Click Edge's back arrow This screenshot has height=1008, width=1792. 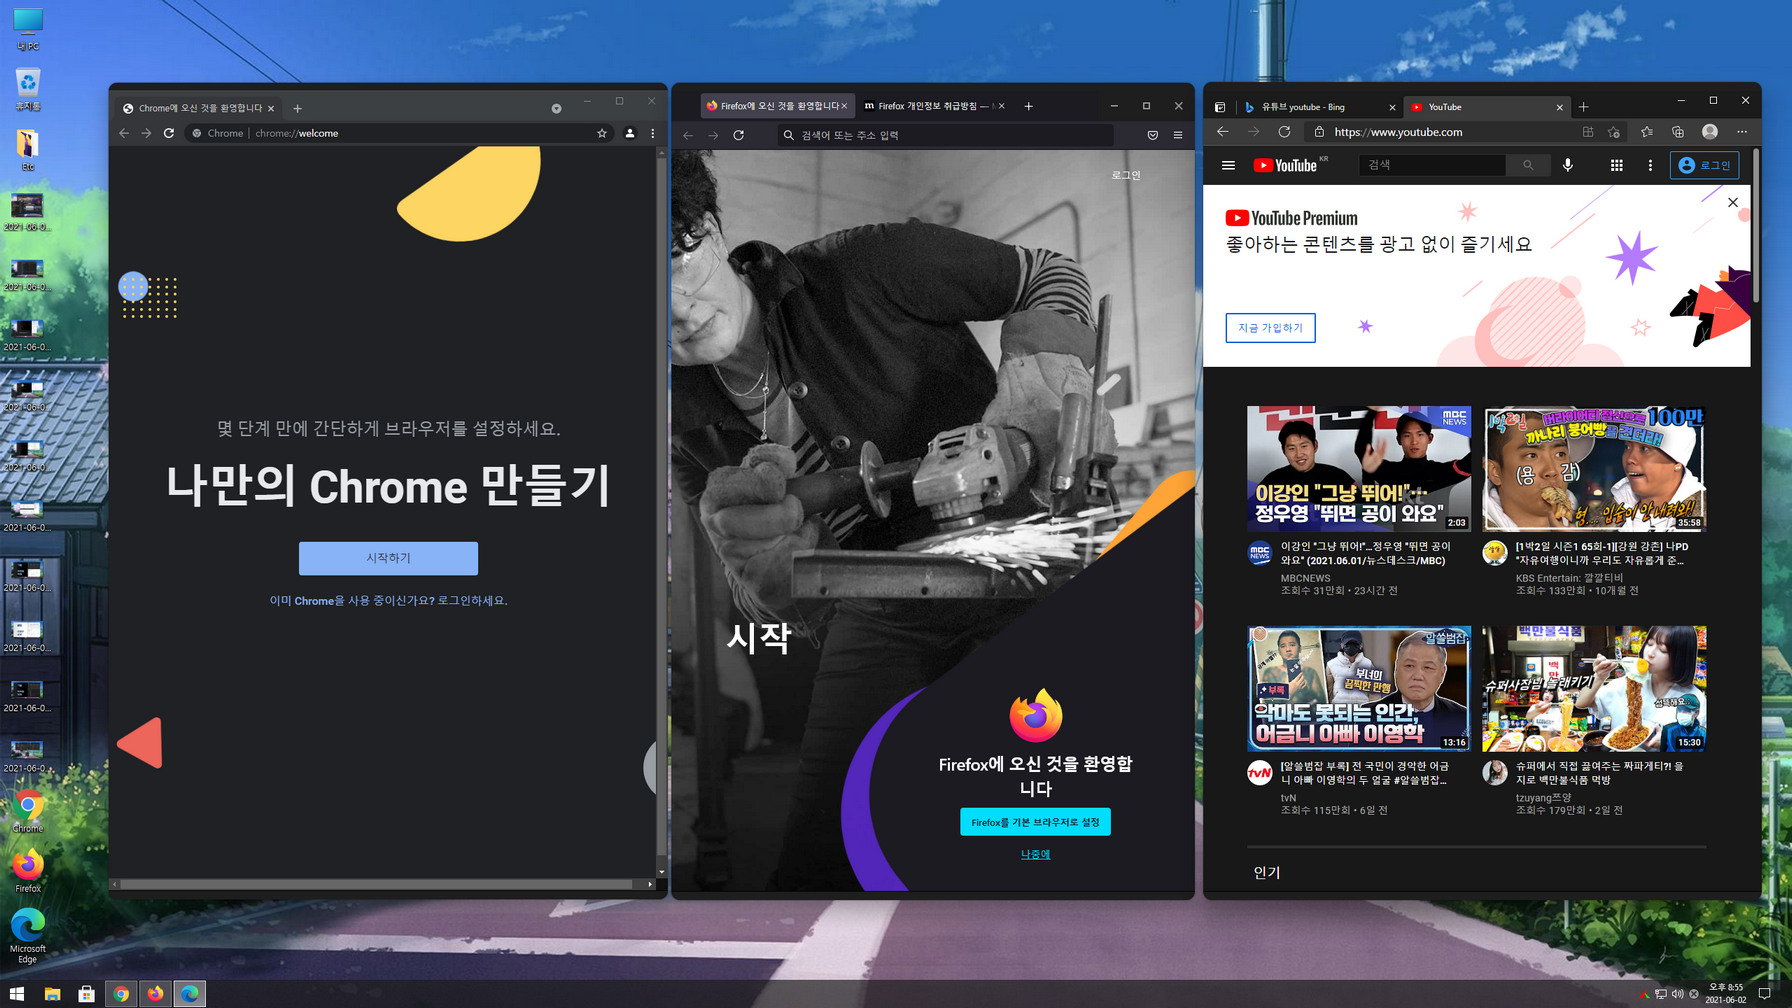coord(1223,132)
